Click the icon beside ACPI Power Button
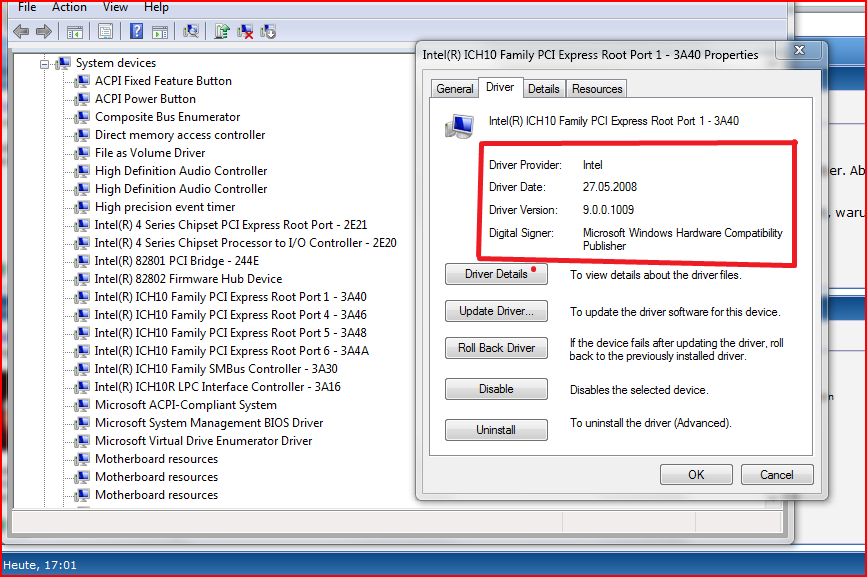This screenshot has height=577, width=867. 82,99
